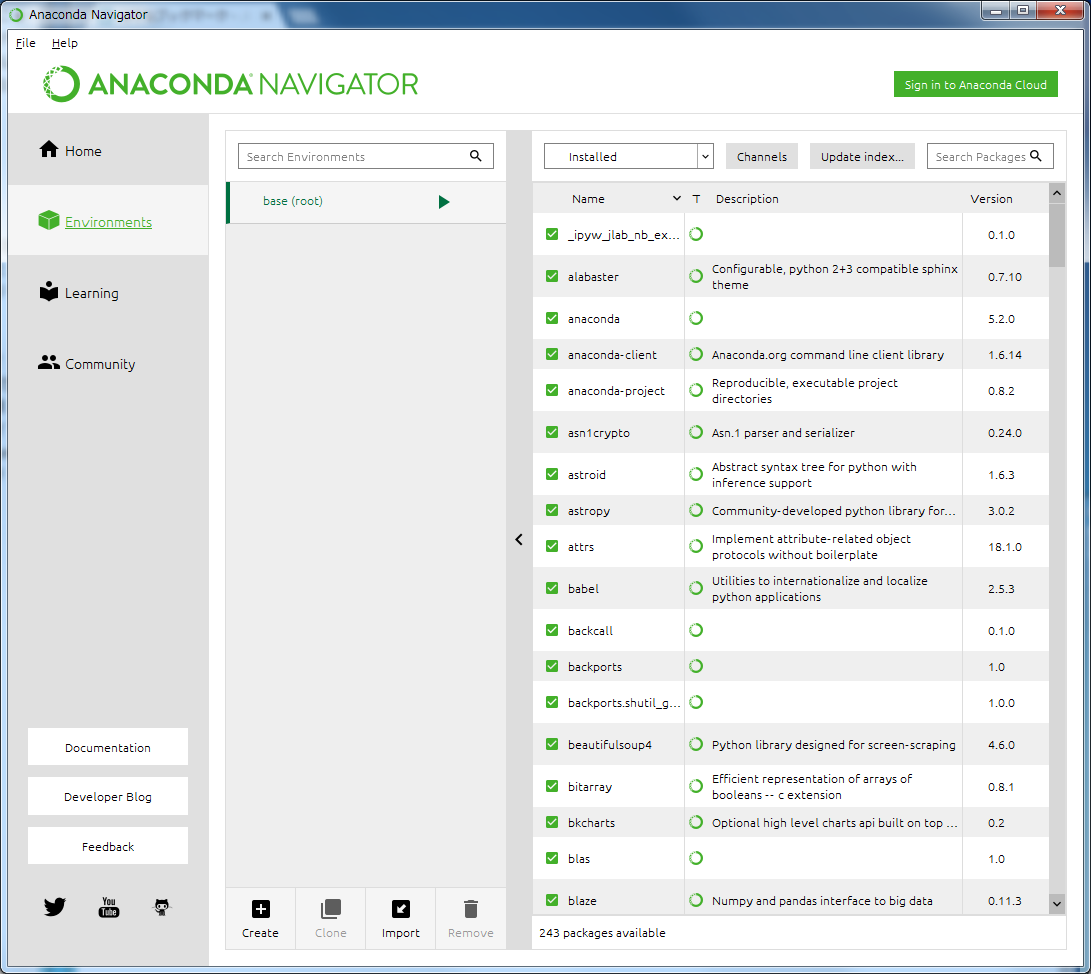Viewport: 1091px width, 974px height.
Task: Open the Help menu
Action: (65, 43)
